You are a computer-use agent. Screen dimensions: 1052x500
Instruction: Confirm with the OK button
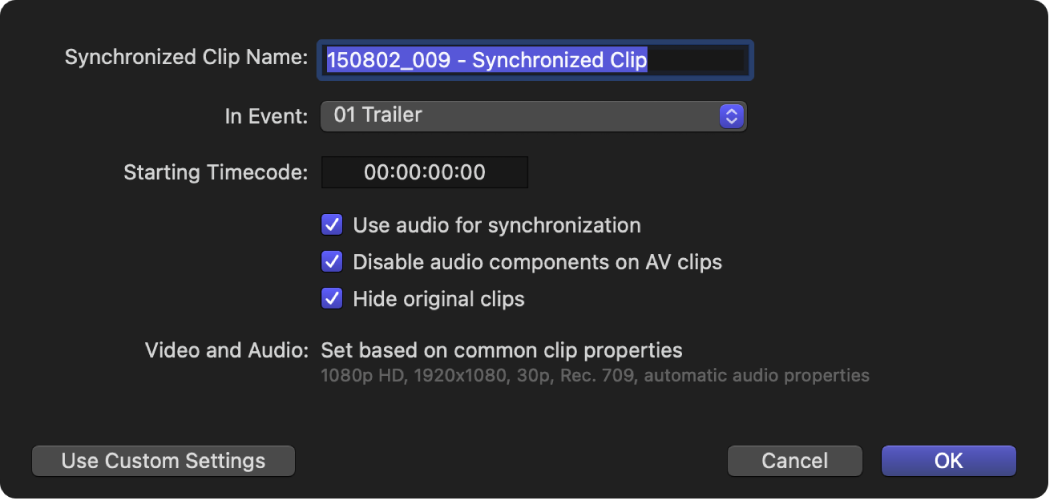[948, 461]
